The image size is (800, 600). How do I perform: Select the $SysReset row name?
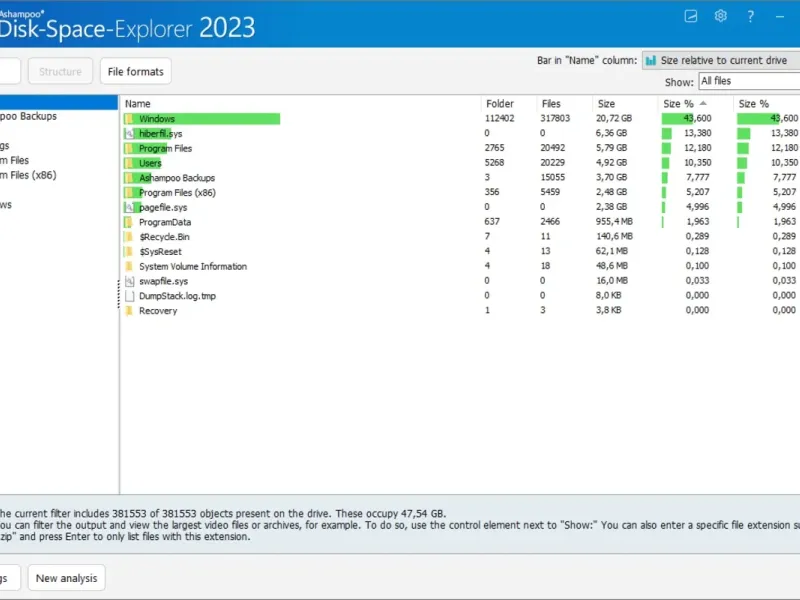coord(160,252)
